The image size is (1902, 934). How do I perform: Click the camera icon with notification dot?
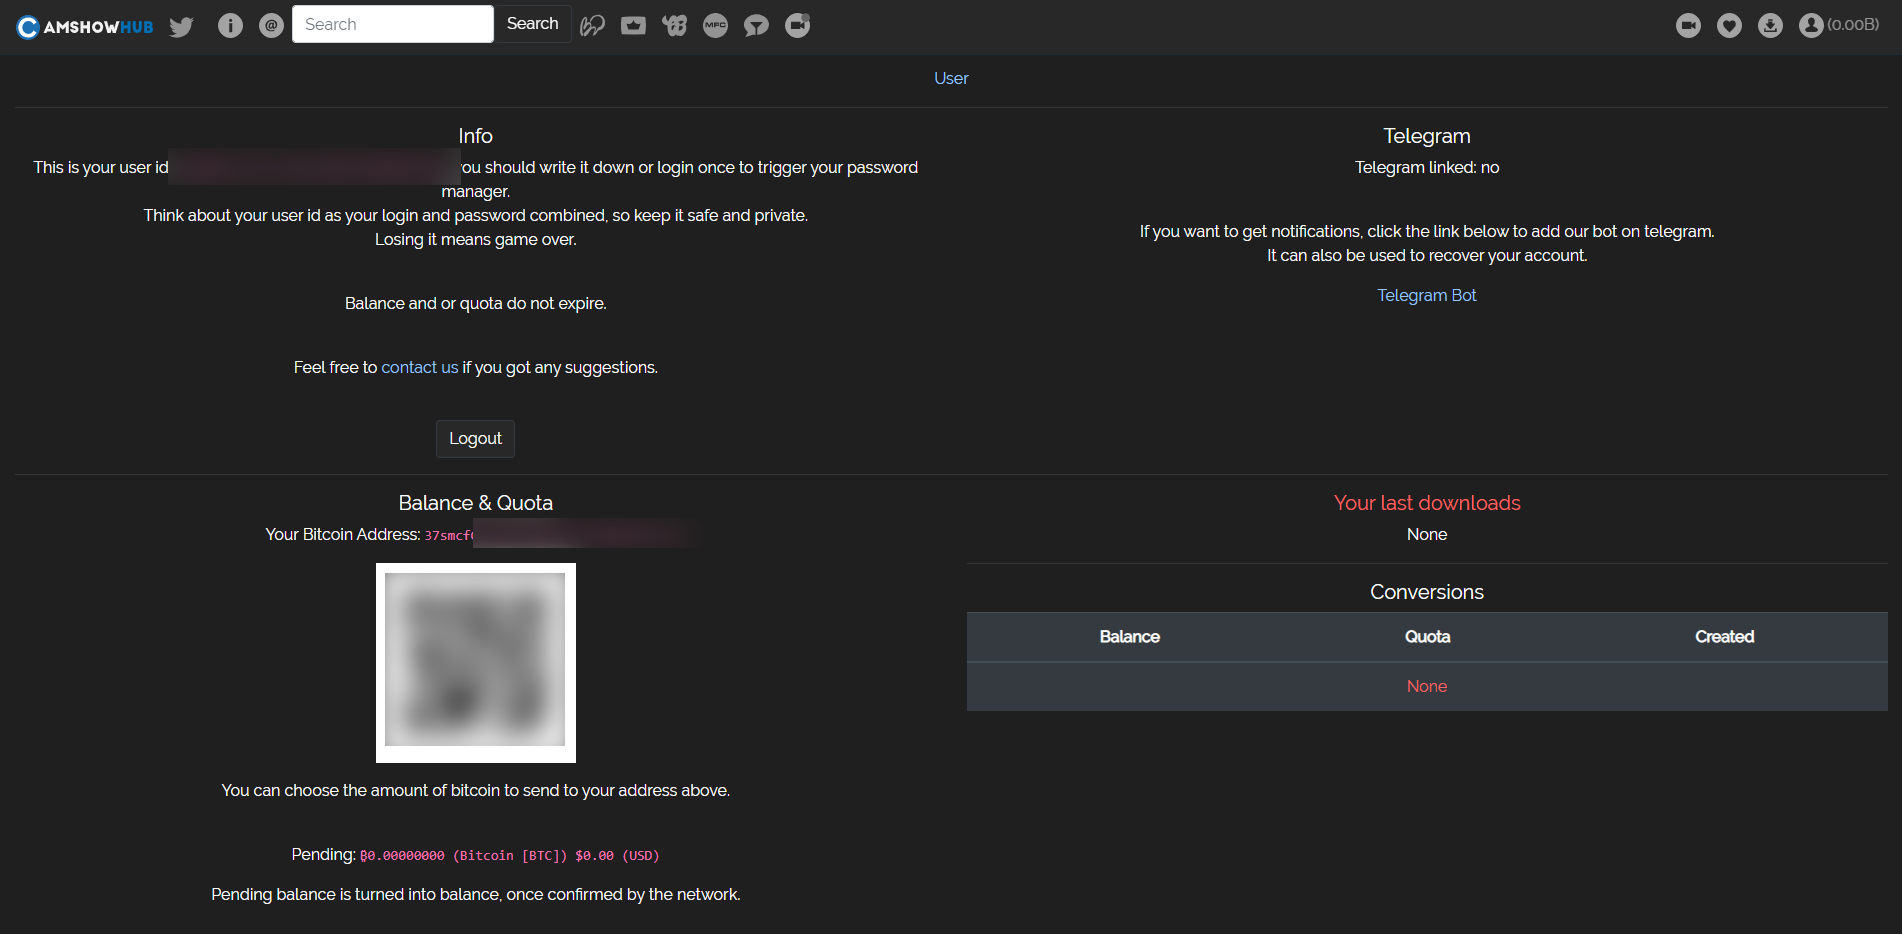(797, 26)
